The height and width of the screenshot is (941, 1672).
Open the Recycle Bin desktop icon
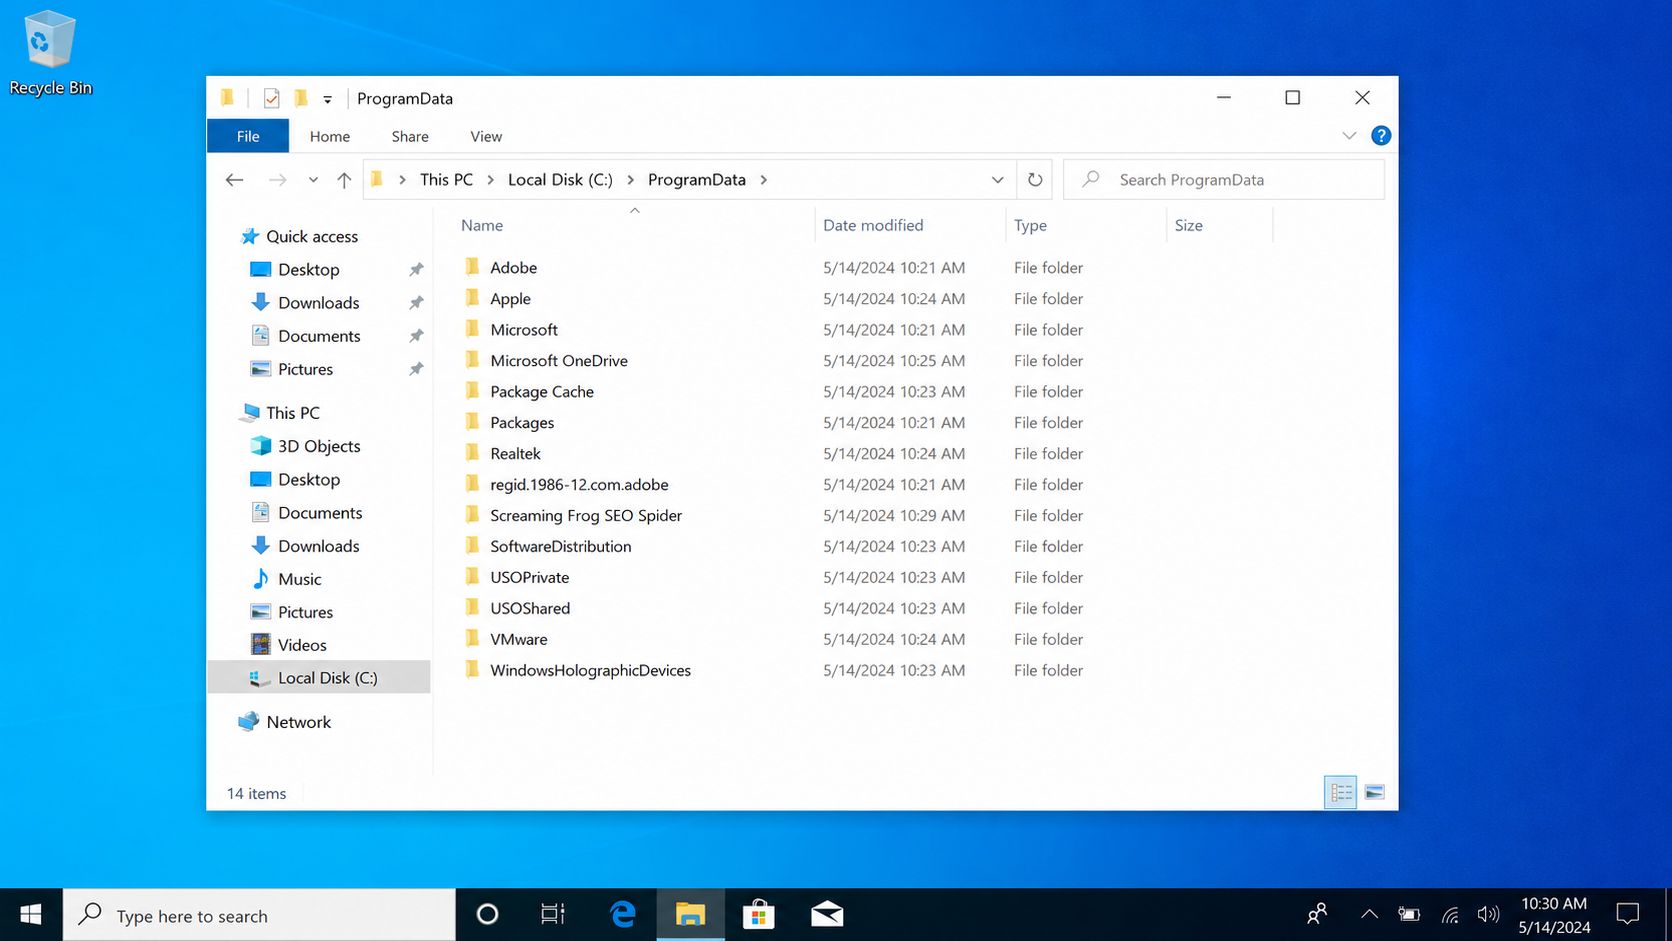tap(49, 53)
